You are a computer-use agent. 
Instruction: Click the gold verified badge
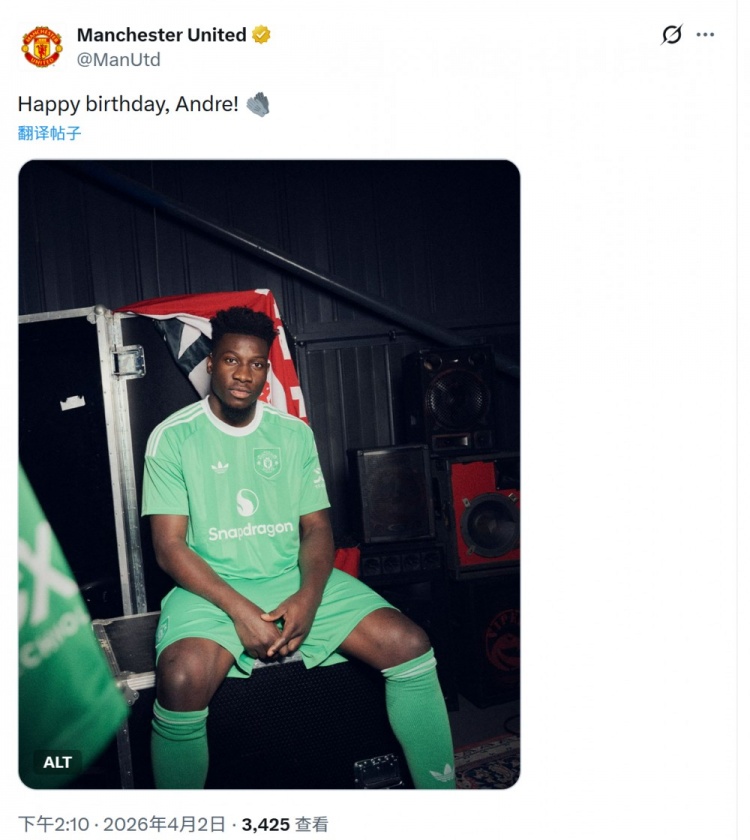click(x=262, y=35)
